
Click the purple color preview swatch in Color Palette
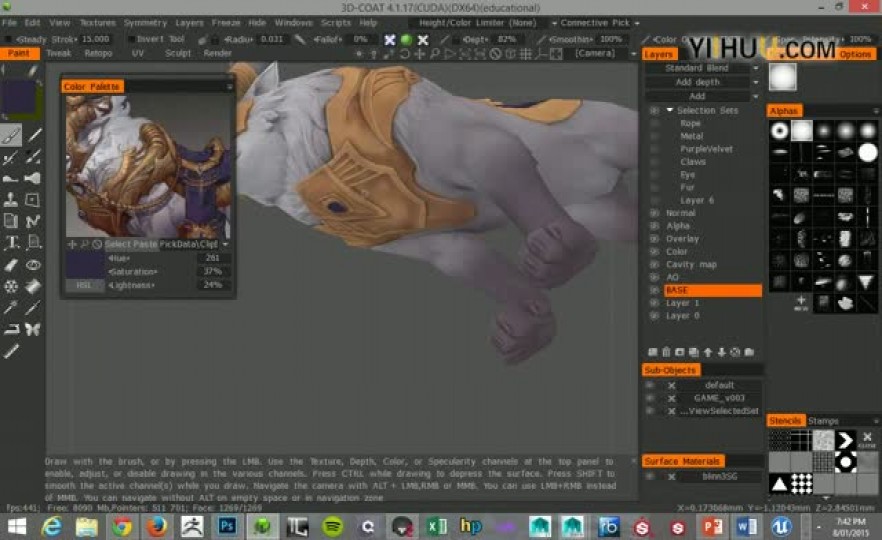pyautogui.click(x=85, y=265)
